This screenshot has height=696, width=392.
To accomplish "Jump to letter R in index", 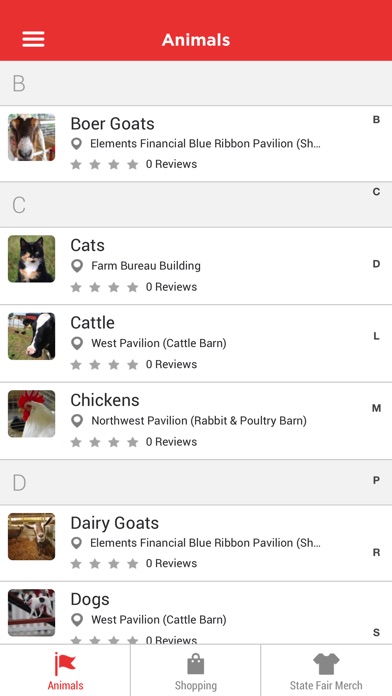I will point(376,553).
